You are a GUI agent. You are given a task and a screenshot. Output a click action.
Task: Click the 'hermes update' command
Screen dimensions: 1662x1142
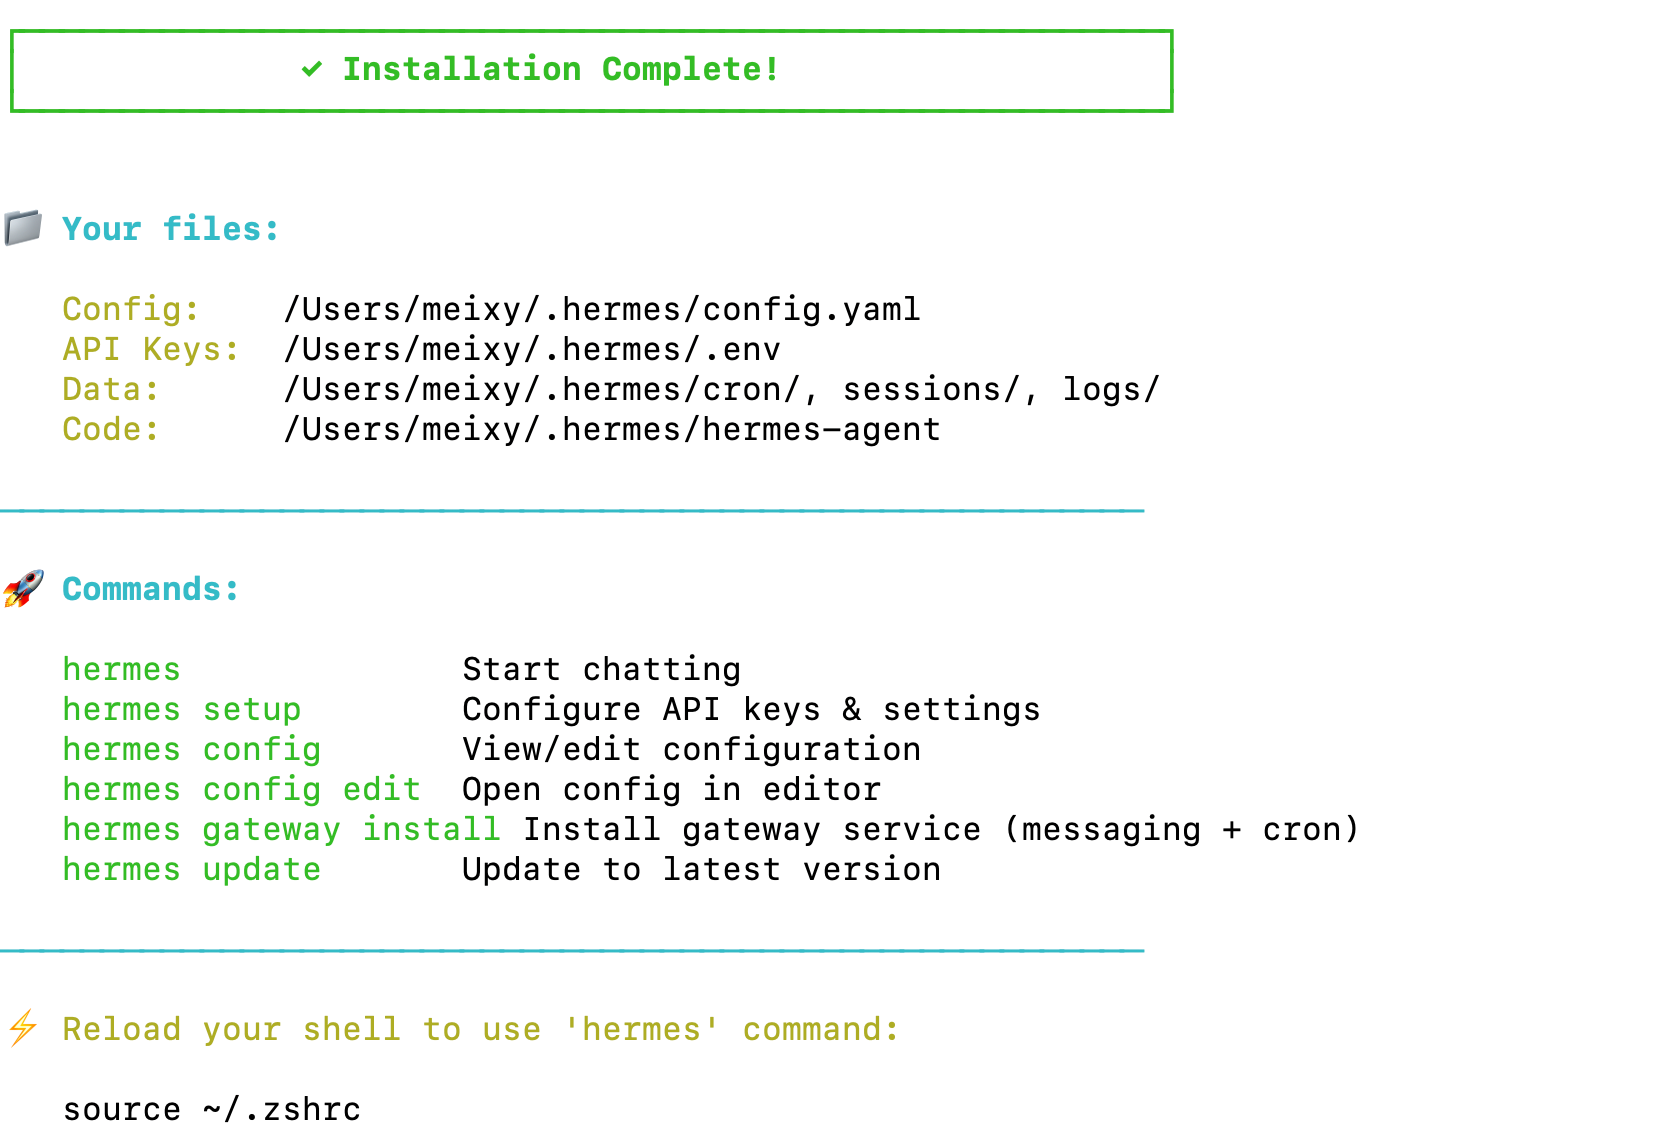tap(192, 869)
